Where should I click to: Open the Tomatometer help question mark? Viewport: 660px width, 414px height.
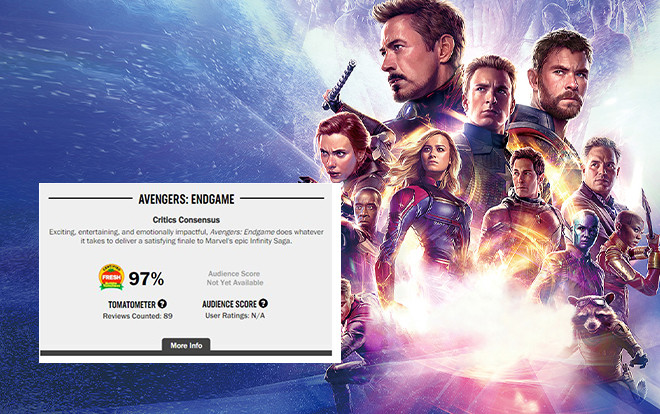click(162, 304)
